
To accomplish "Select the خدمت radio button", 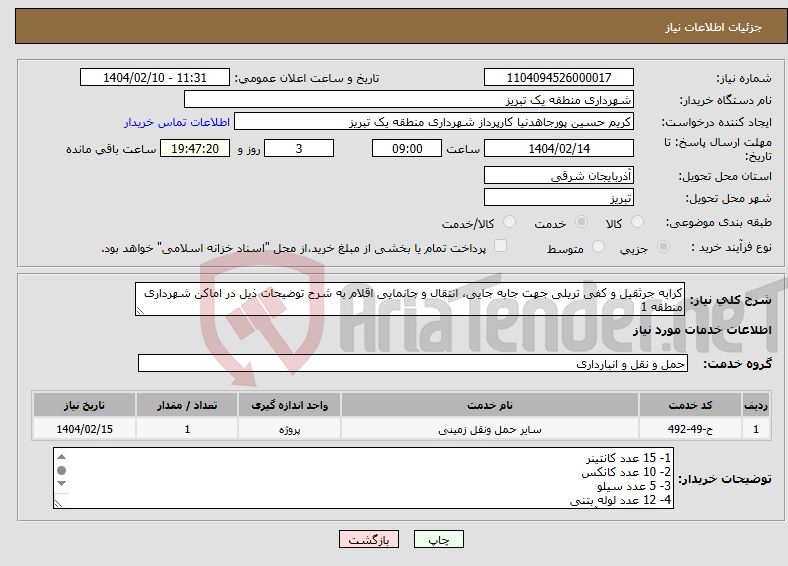I will [581, 222].
